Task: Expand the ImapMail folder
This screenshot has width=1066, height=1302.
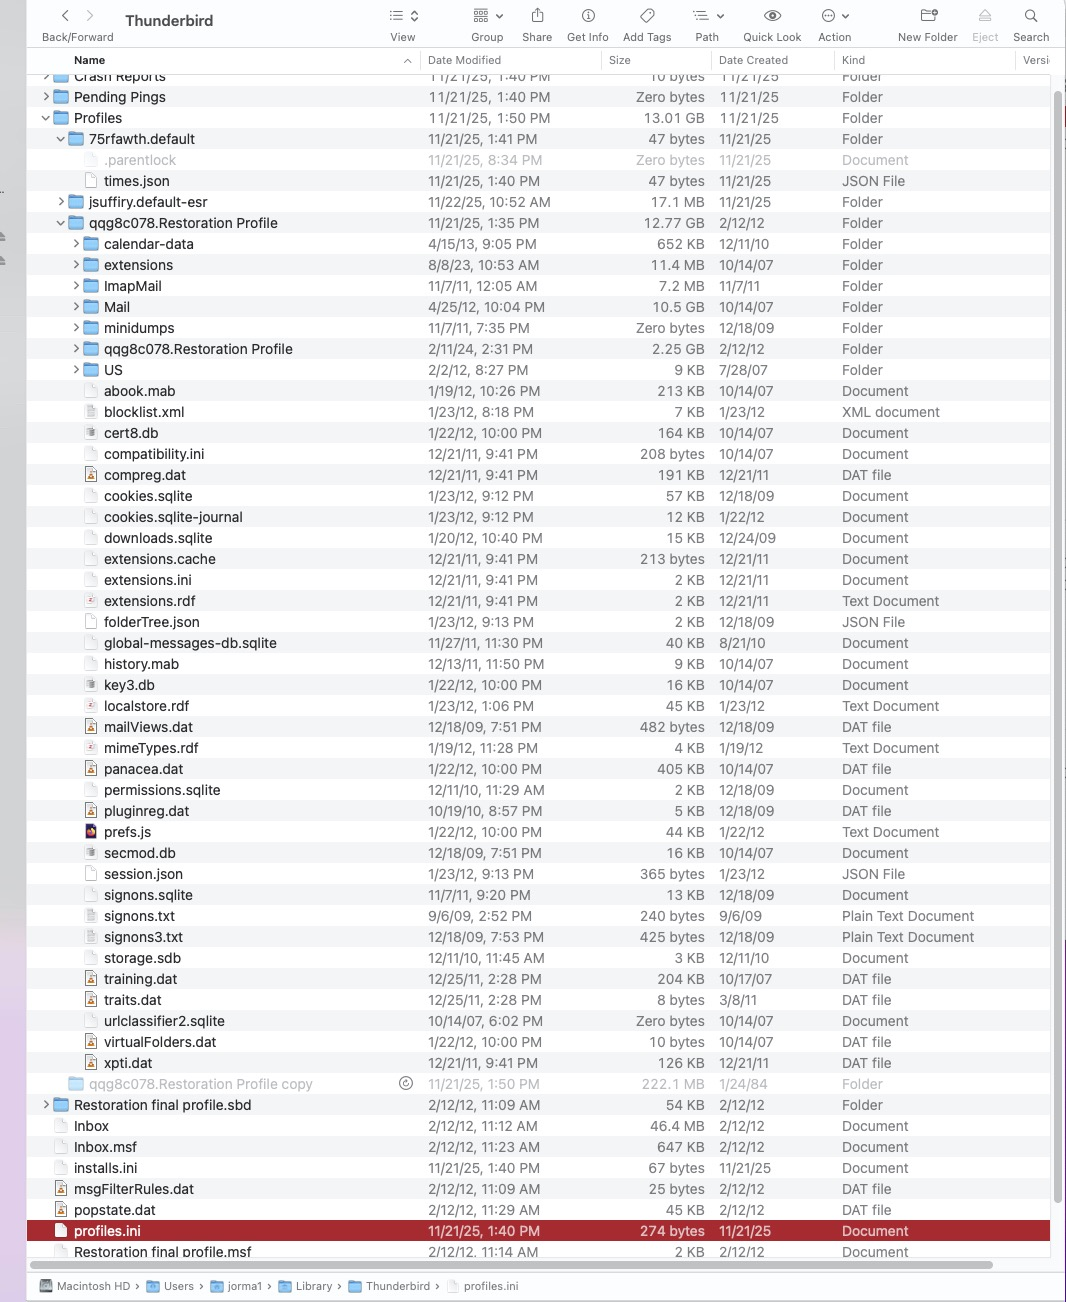Action: pos(76,286)
